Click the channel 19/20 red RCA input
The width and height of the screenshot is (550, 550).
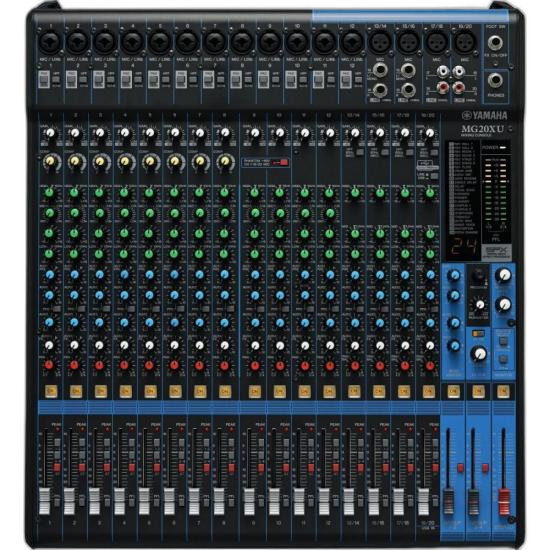458,87
